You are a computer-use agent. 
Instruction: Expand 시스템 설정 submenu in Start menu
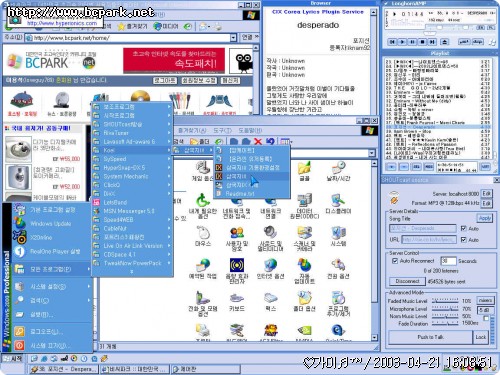[52, 286]
